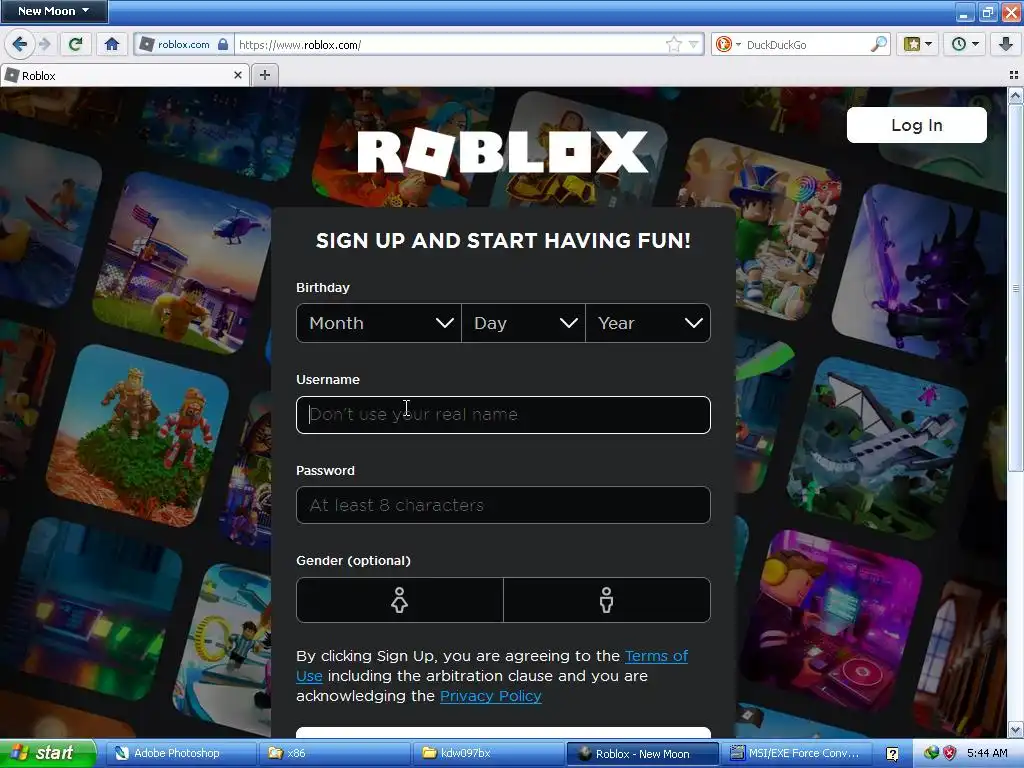Open the birthday Day dropdown

coord(523,323)
